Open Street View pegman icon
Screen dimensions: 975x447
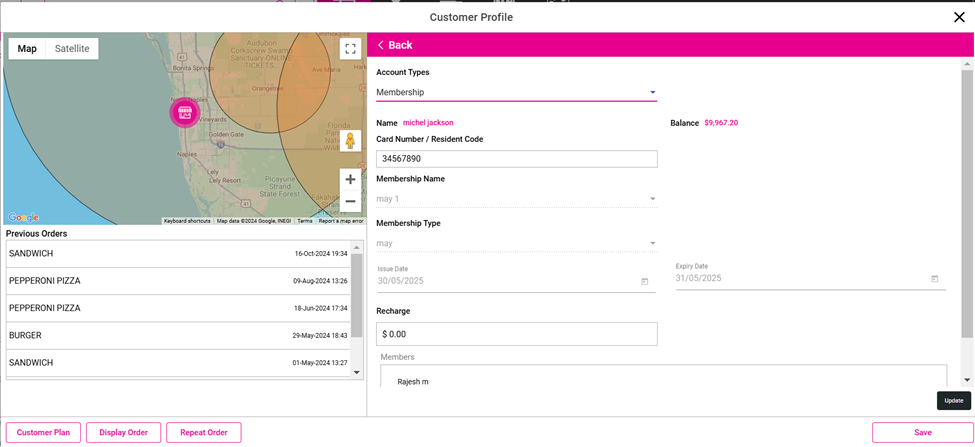click(350, 141)
